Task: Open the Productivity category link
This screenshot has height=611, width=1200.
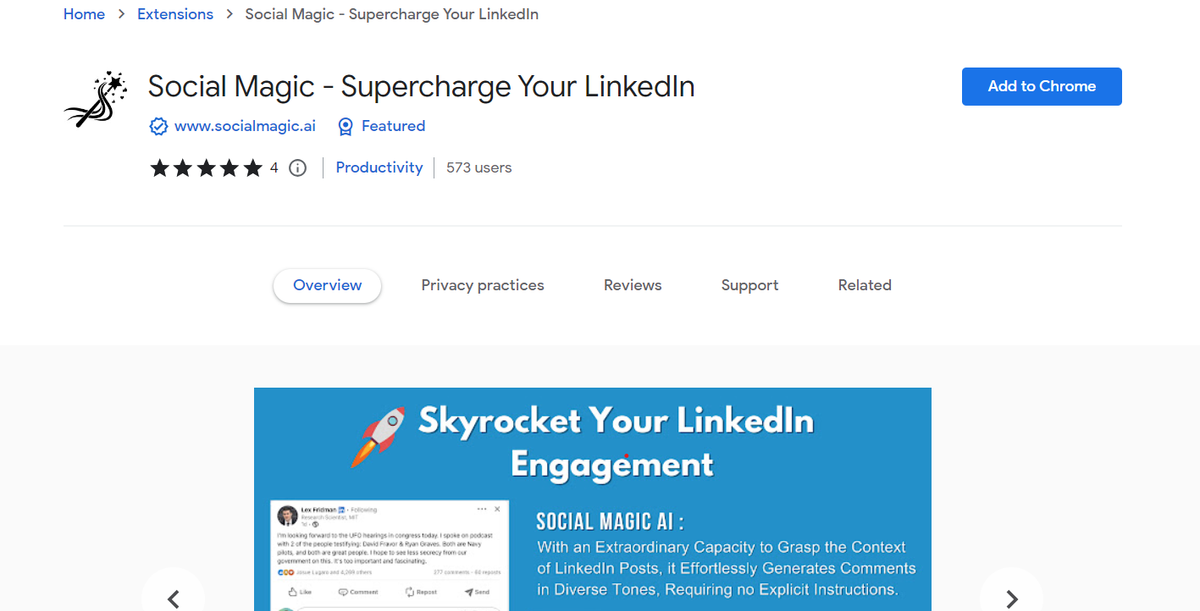Action: (x=379, y=168)
